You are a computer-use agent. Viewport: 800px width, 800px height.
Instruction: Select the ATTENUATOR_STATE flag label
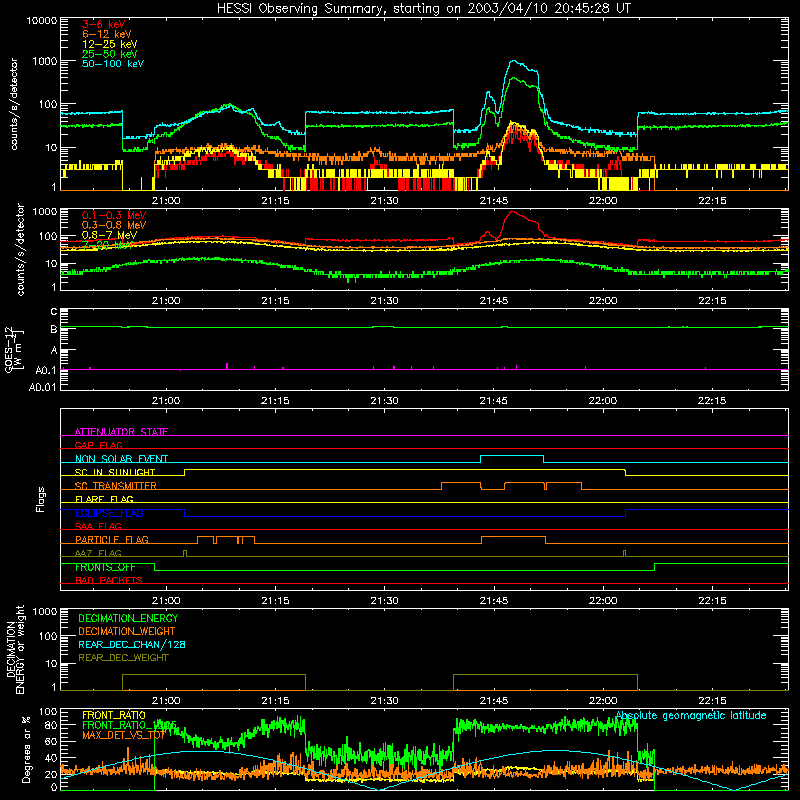[x=121, y=432]
